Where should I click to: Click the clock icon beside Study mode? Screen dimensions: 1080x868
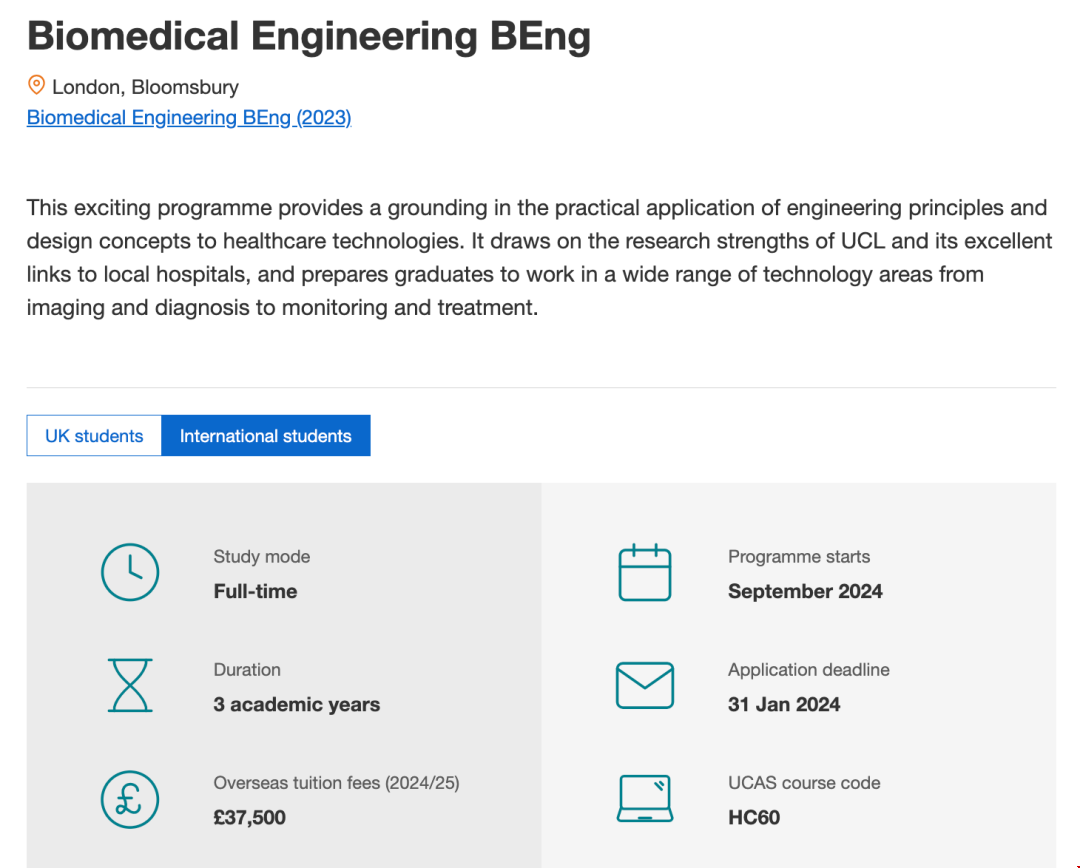[x=130, y=573]
